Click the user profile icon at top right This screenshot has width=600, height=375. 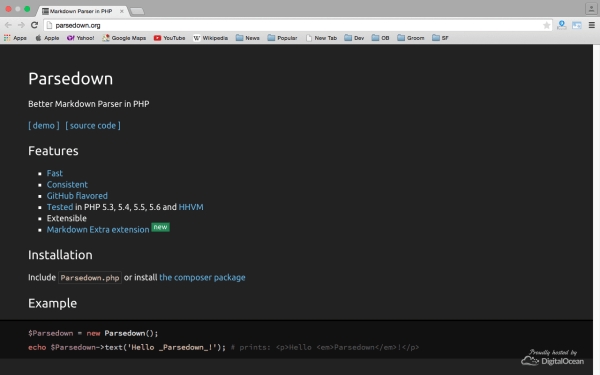point(592,8)
